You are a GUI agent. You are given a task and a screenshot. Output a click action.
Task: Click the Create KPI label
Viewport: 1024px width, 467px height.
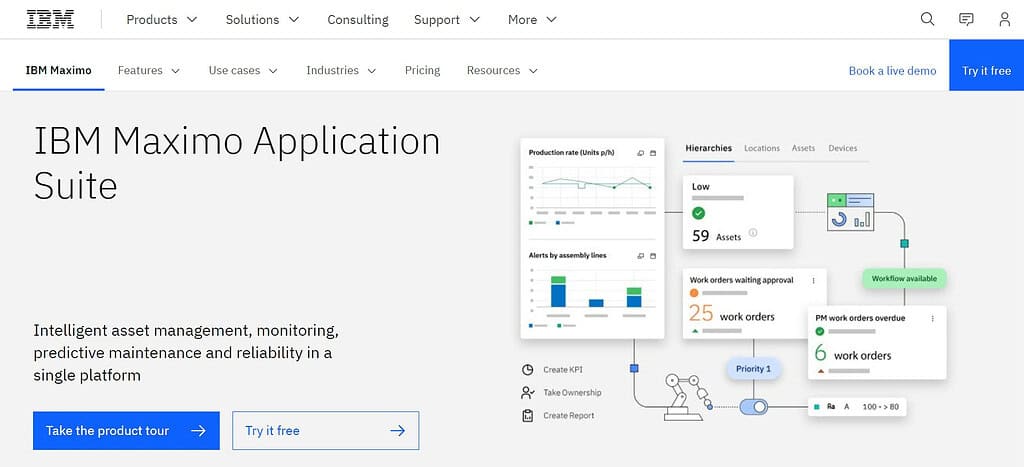(563, 370)
